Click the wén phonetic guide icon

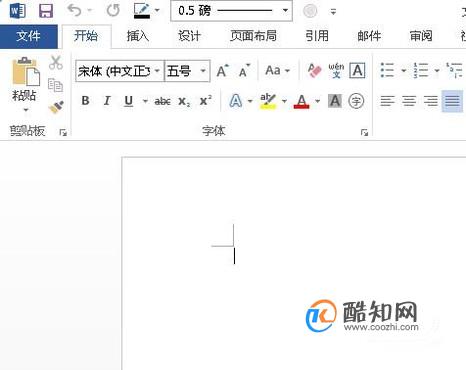(336, 70)
